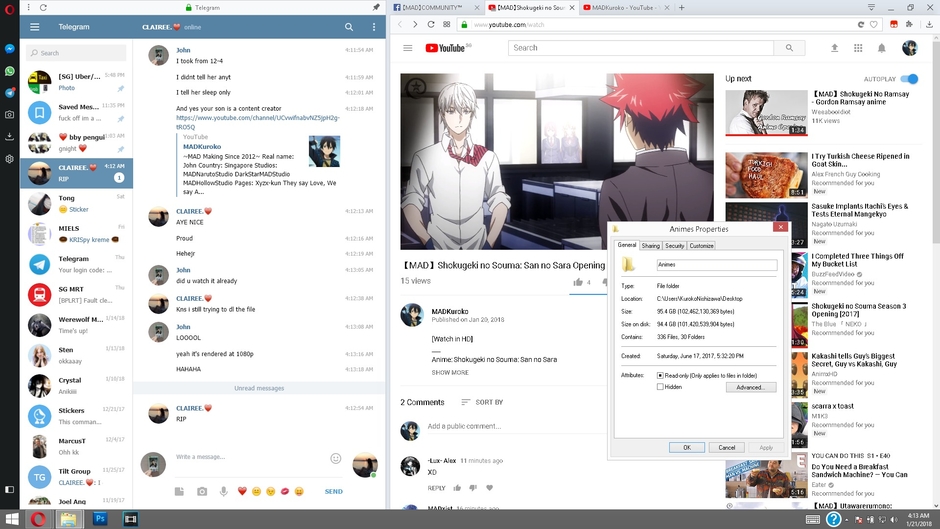Open WhatsApp in Opera sidebar
The width and height of the screenshot is (940, 529).
pyautogui.click(x=10, y=71)
